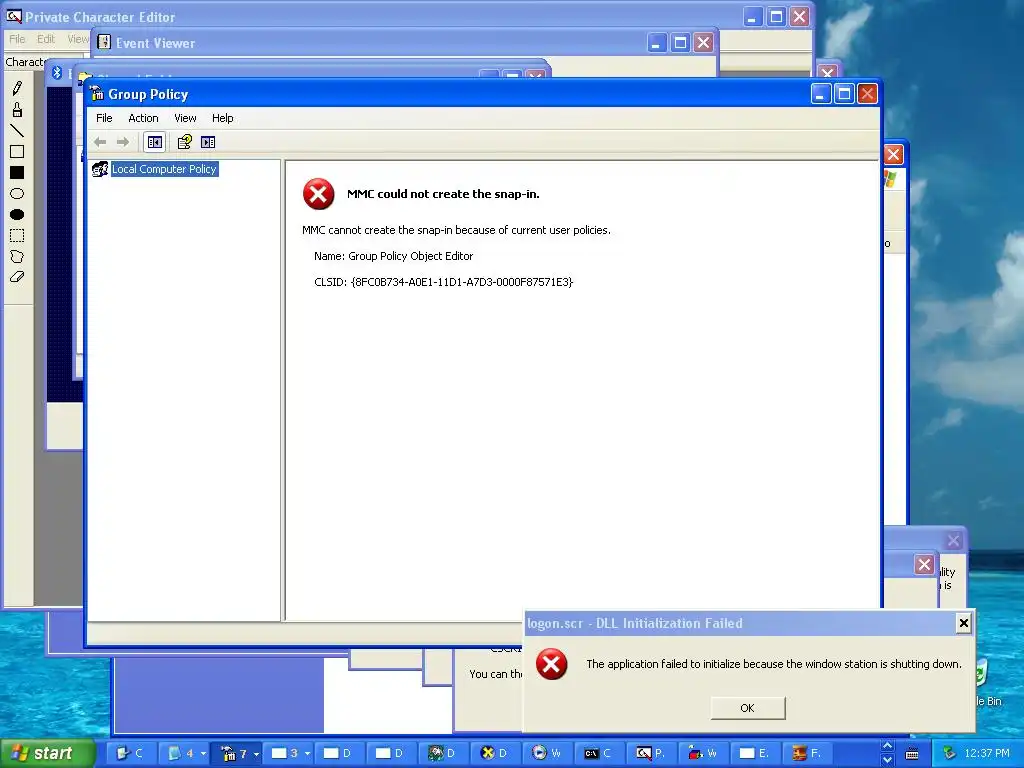Switch to the command prompt taskbar button
1024x768 pixels.
pyautogui.click(x=601, y=754)
